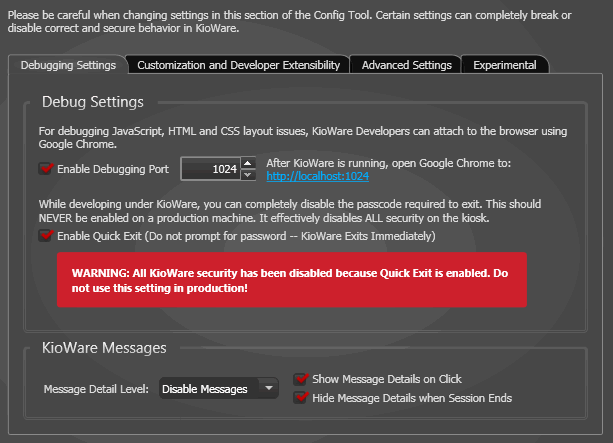Click 'For debugging JavaScript' description text

pos(303,137)
